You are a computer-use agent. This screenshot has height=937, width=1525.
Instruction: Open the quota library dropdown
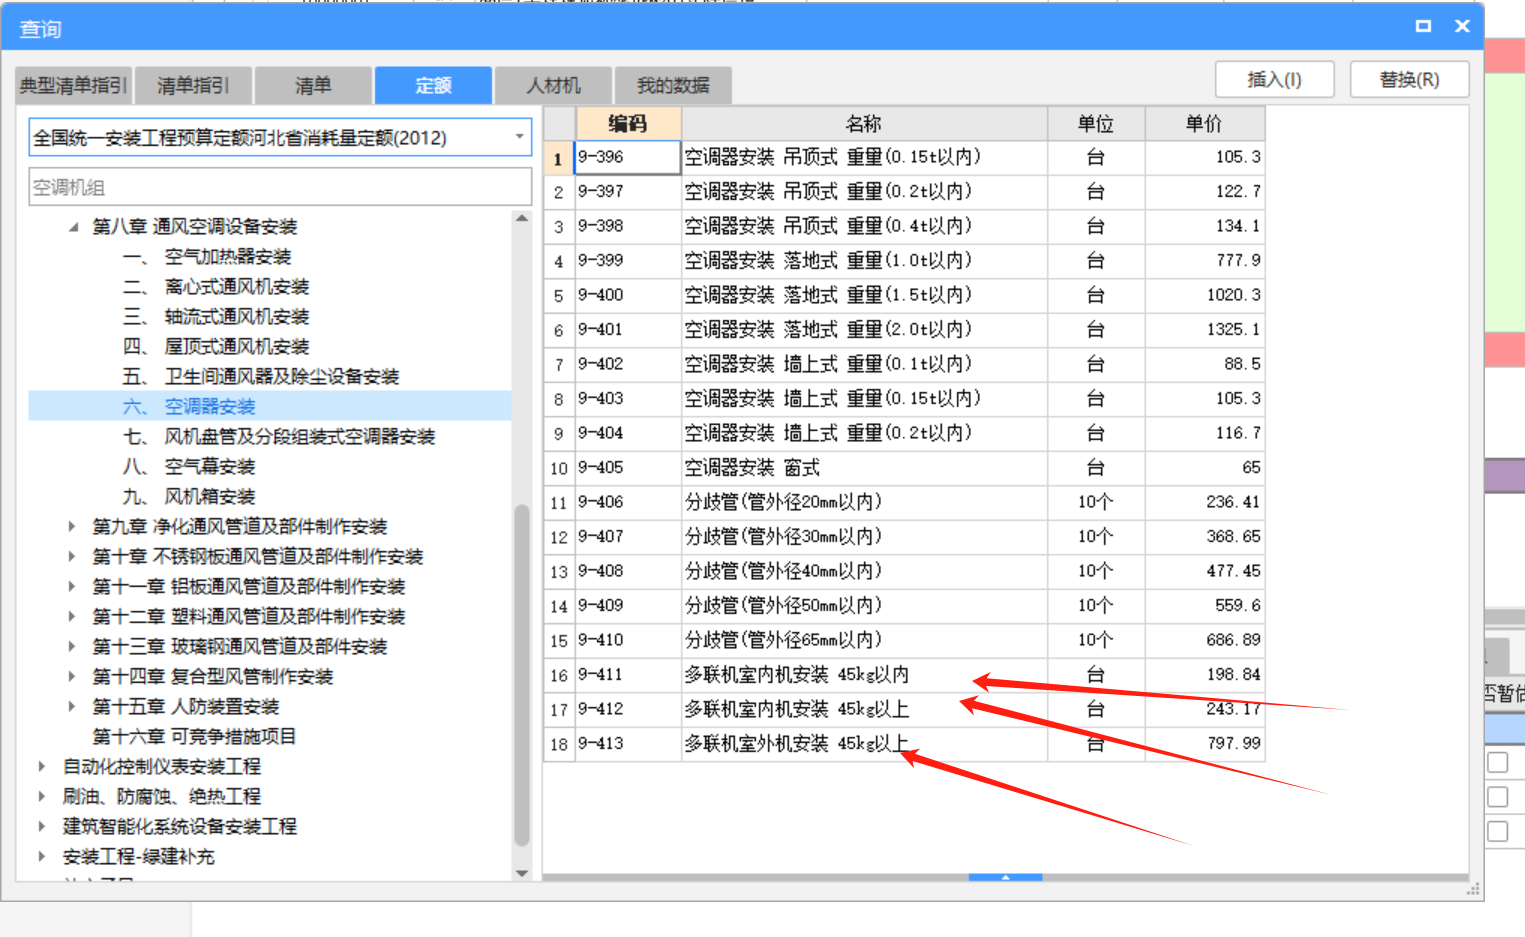coord(519,137)
